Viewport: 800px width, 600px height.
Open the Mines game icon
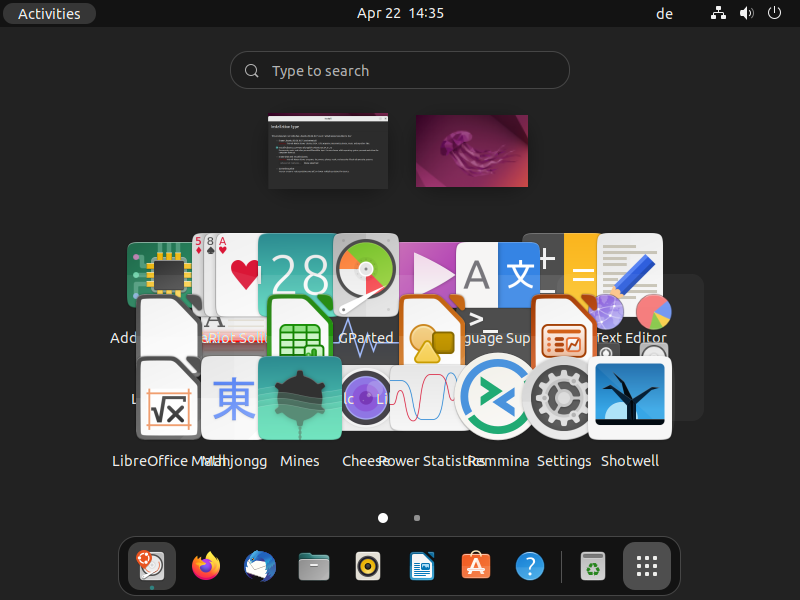[x=299, y=398]
